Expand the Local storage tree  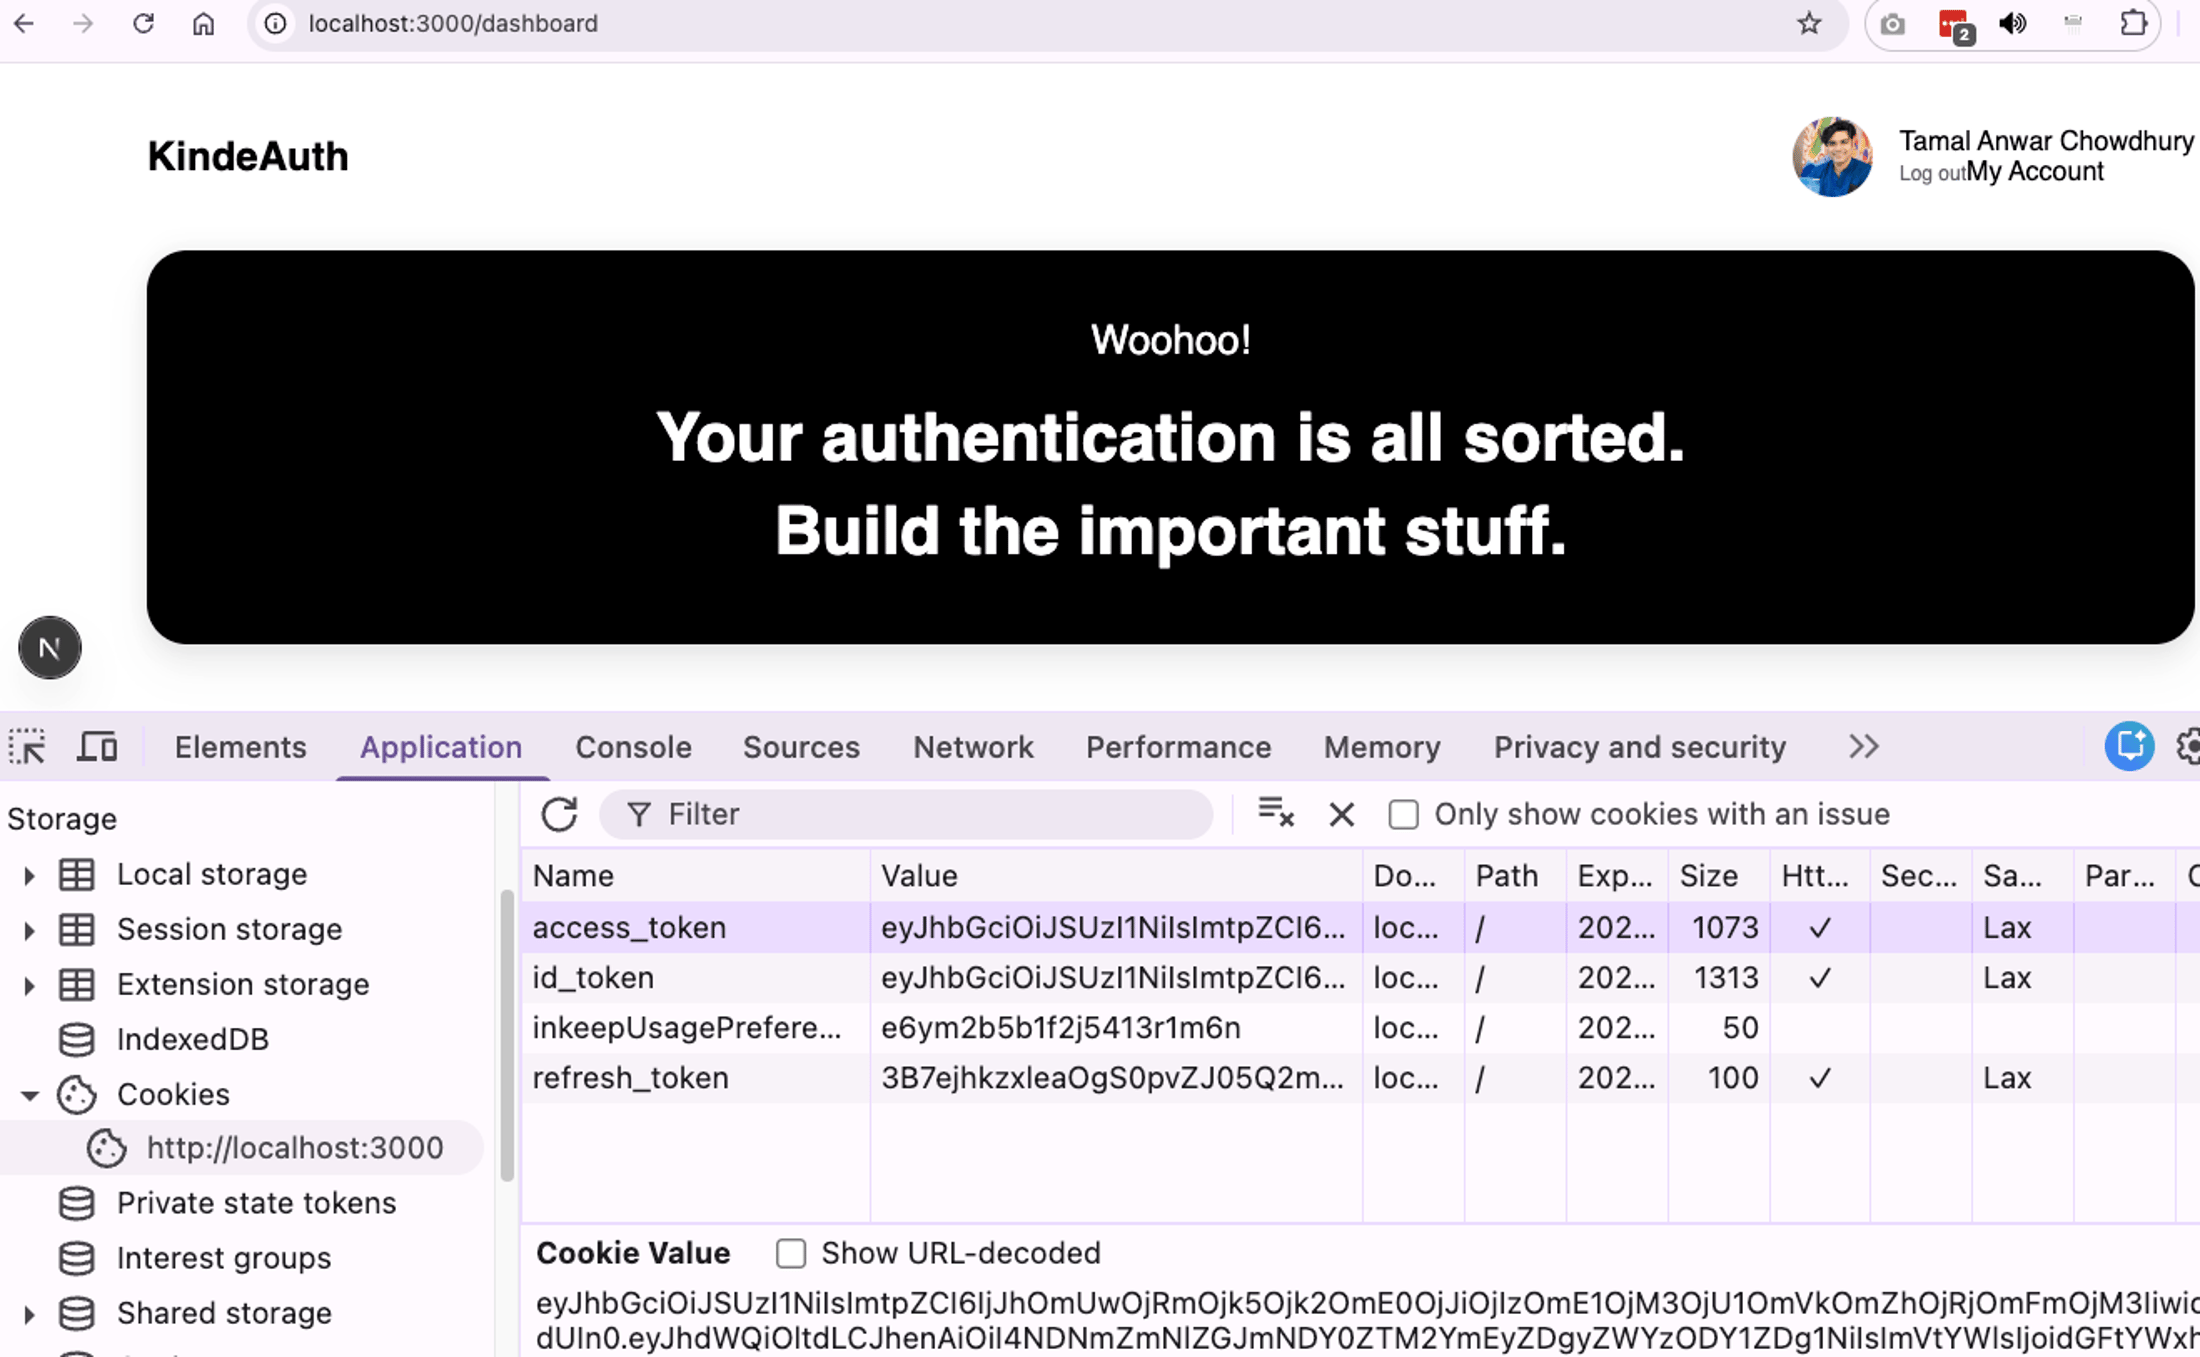28,874
